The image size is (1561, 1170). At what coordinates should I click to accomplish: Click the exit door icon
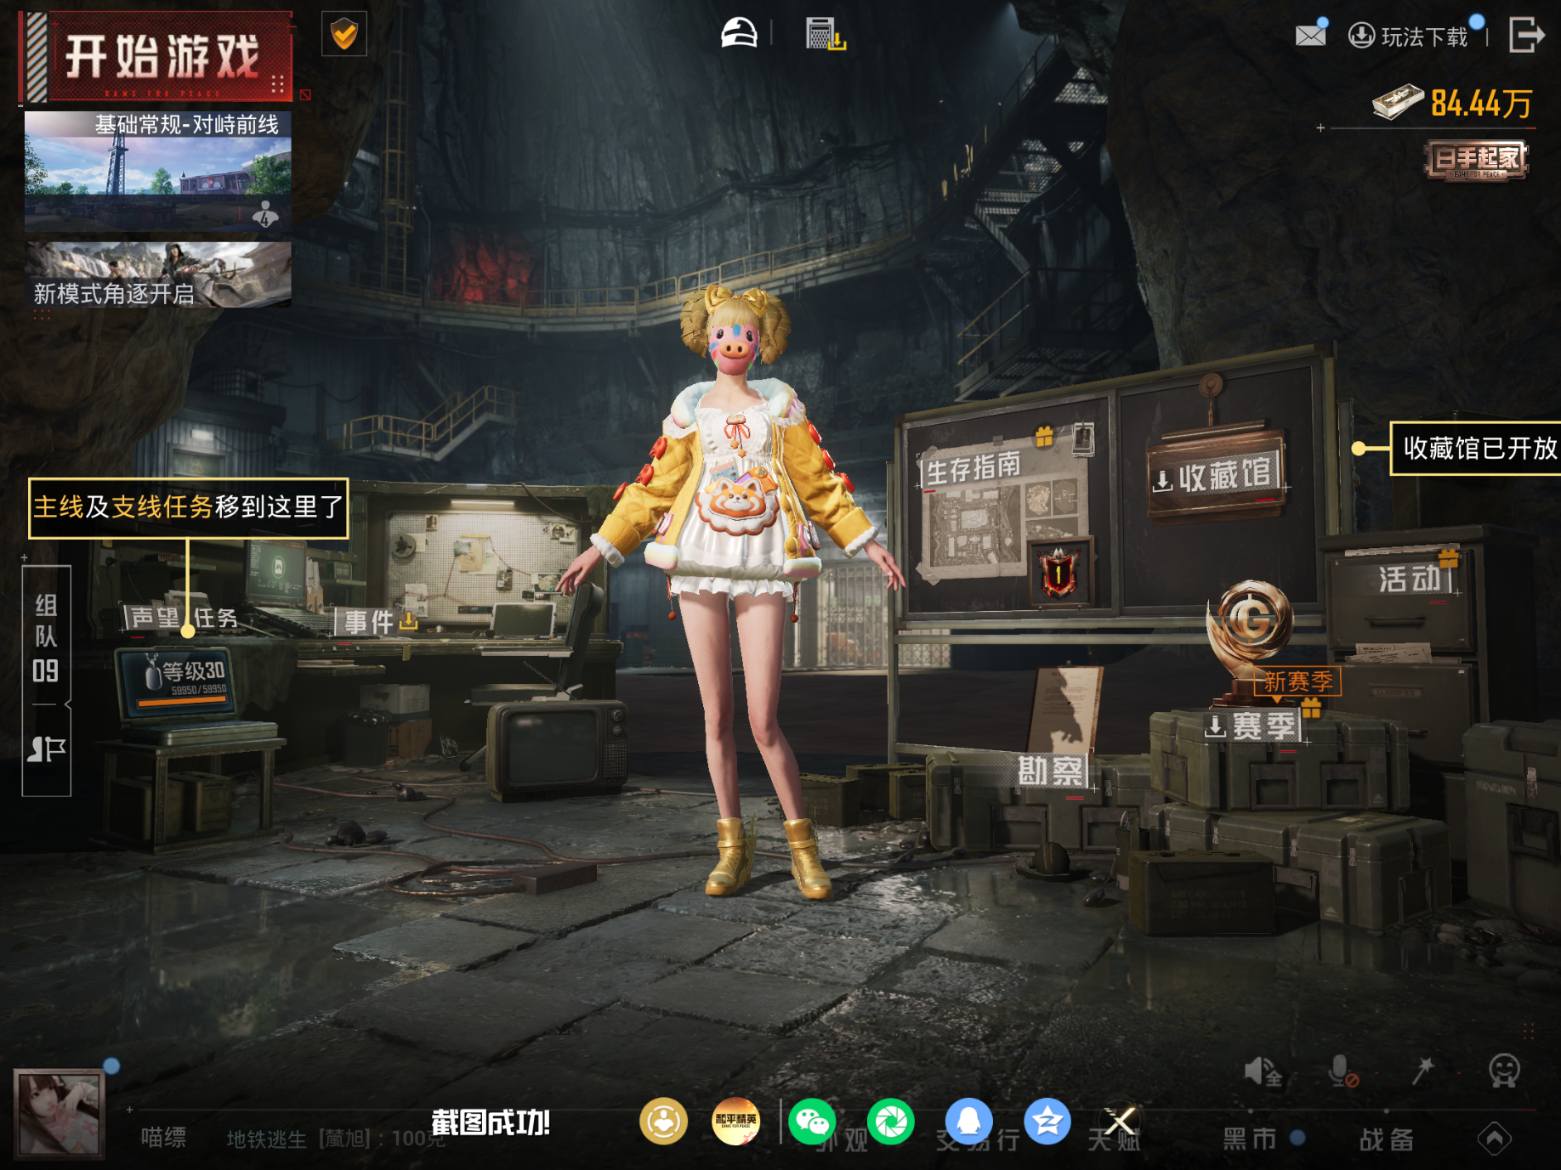(x=1526, y=35)
